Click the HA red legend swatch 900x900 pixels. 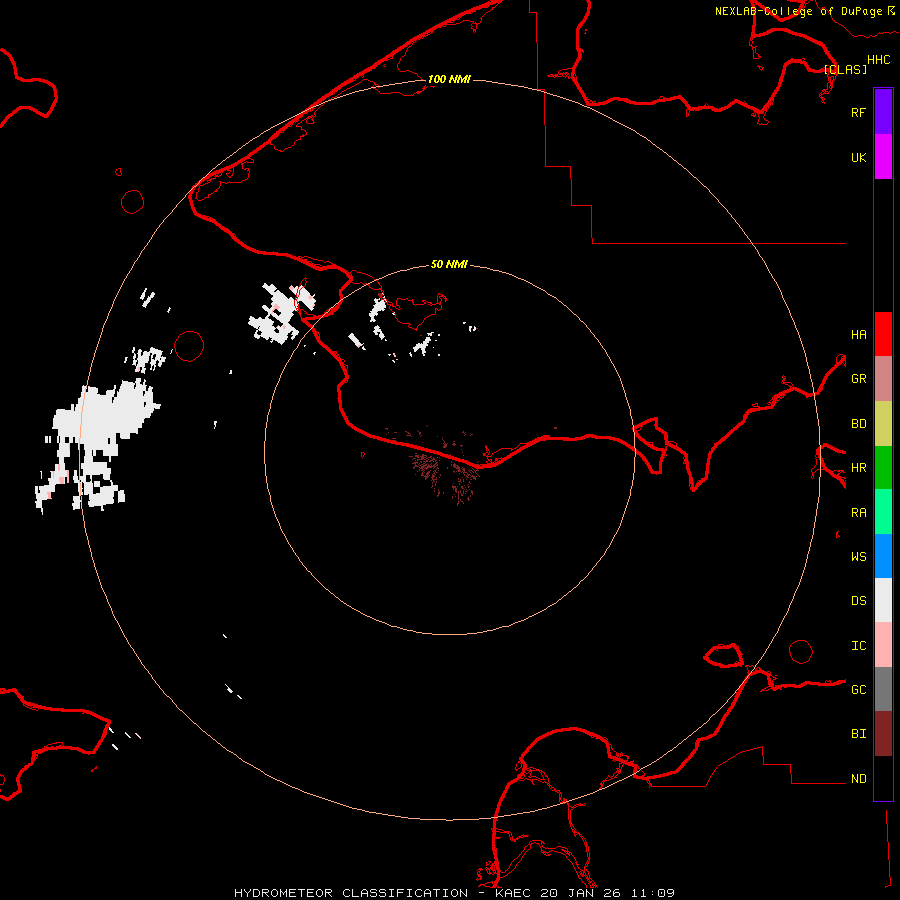[x=883, y=334]
